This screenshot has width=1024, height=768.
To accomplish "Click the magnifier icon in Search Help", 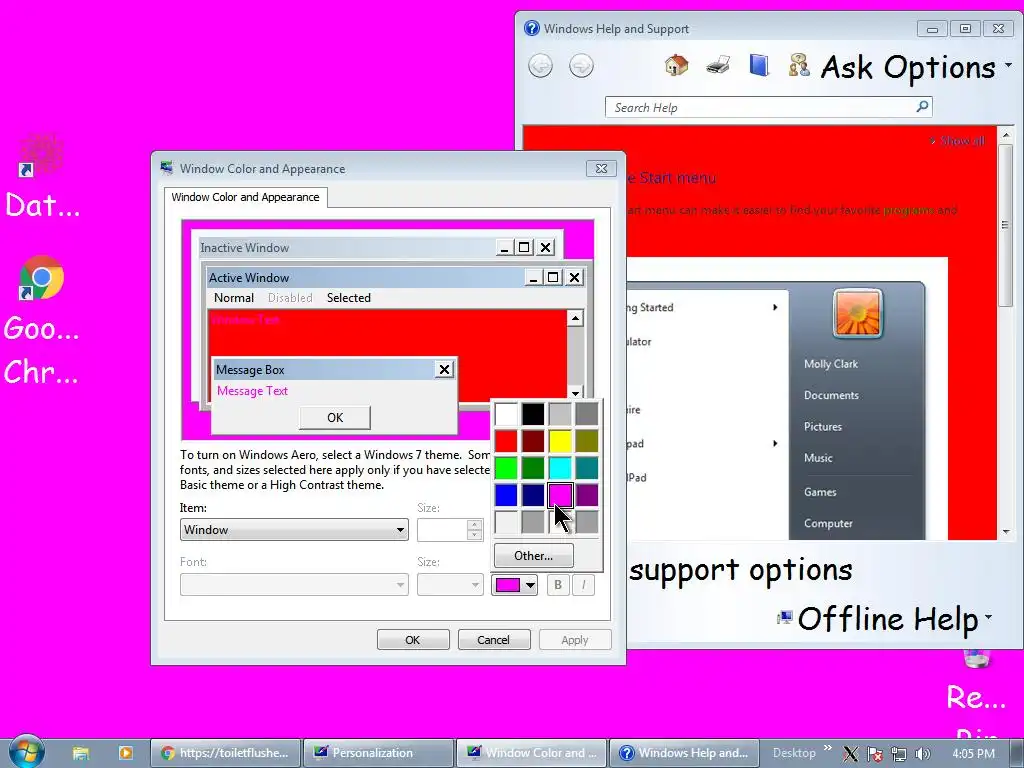I will click(x=922, y=106).
